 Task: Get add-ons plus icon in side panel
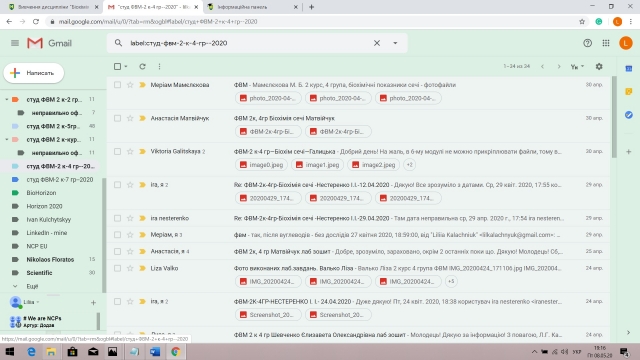pyautogui.click(x=629, y=151)
